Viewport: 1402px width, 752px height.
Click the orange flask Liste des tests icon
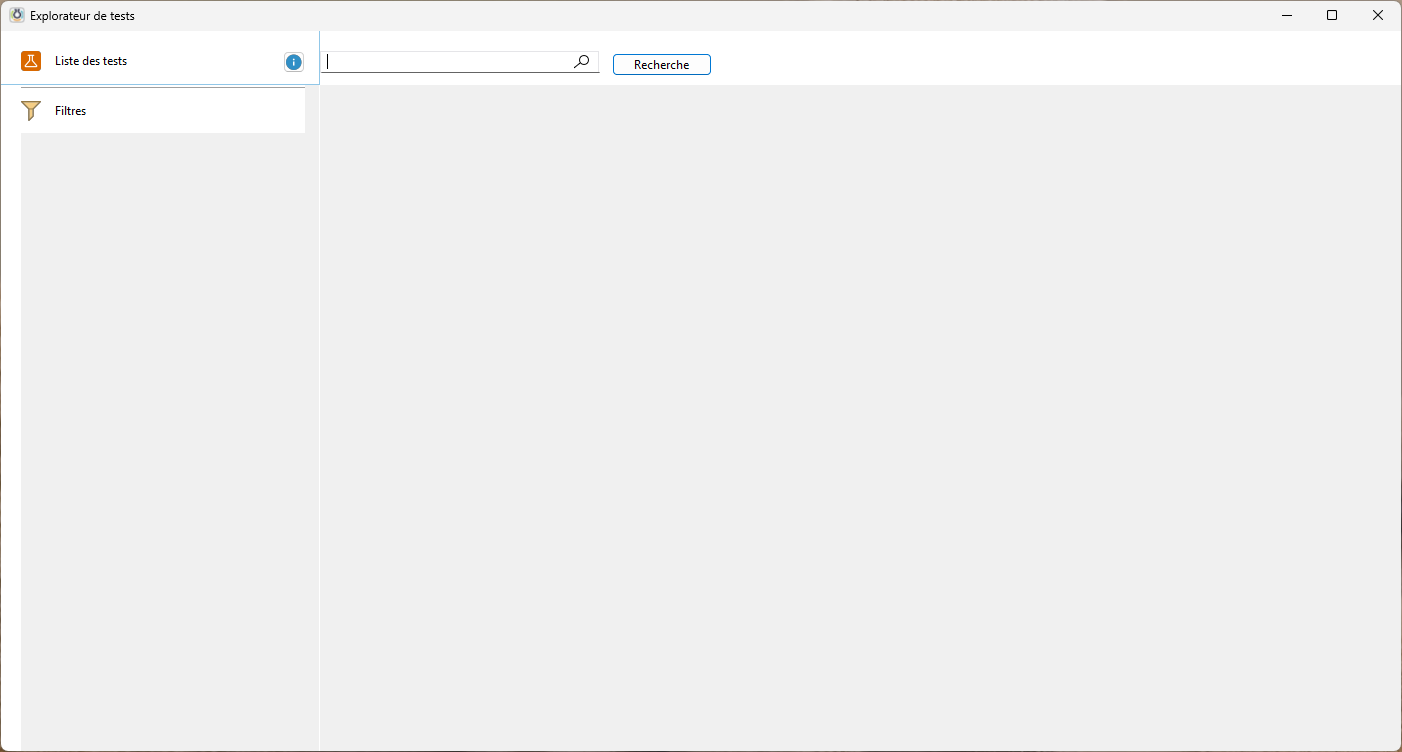tap(31, 61)
